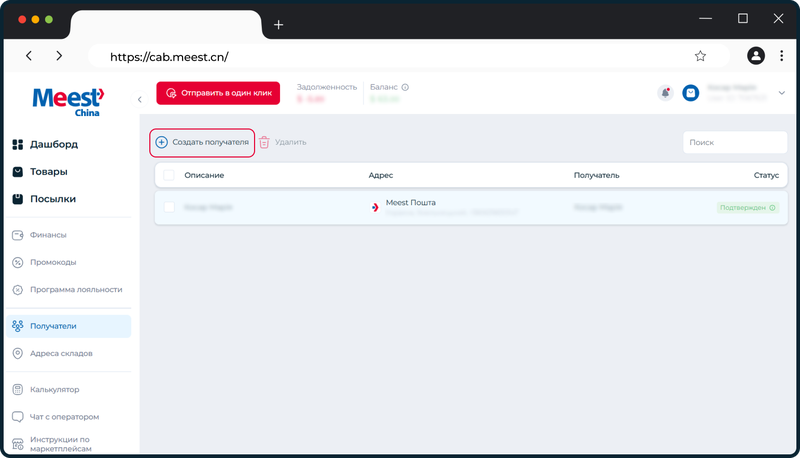Expand the user account dropdown arrow
The height and width of the screenshot is (458, 800).
(782, 93)
